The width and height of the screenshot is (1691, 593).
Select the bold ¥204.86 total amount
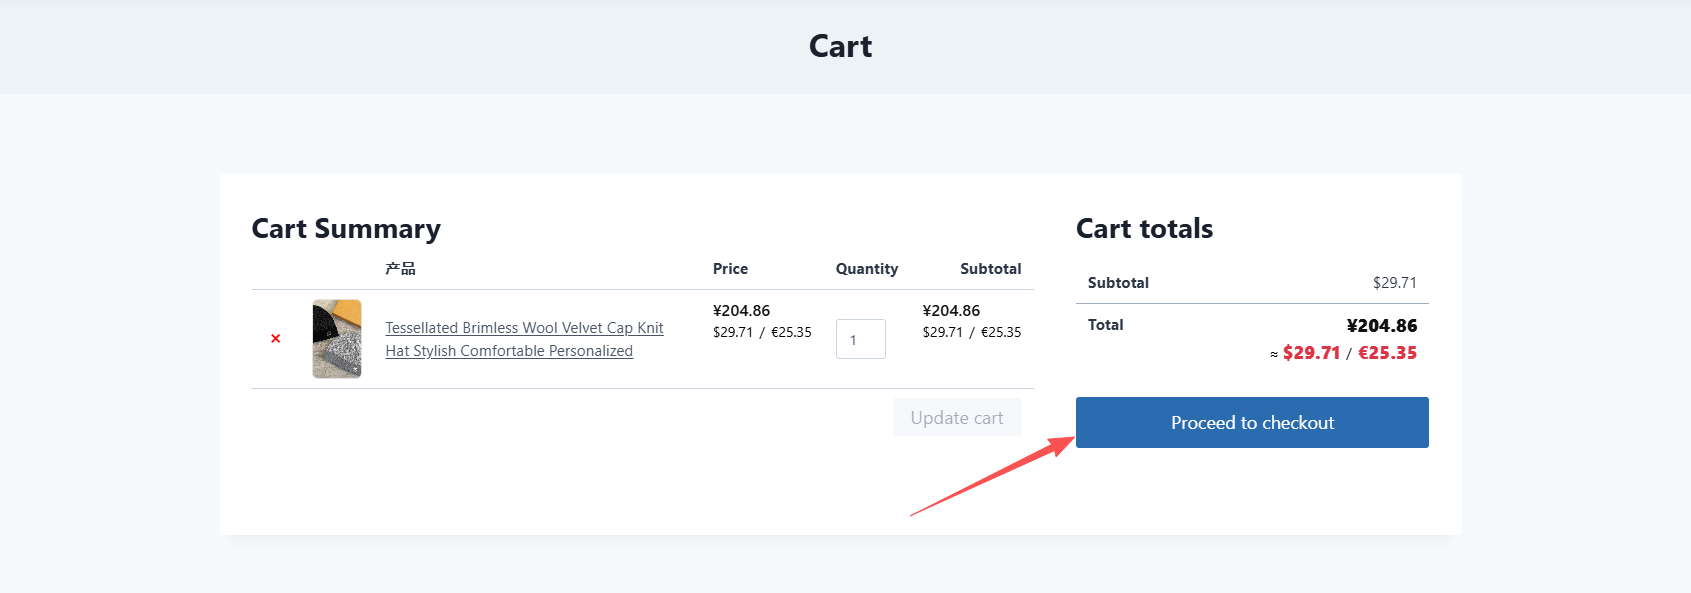1381,326
